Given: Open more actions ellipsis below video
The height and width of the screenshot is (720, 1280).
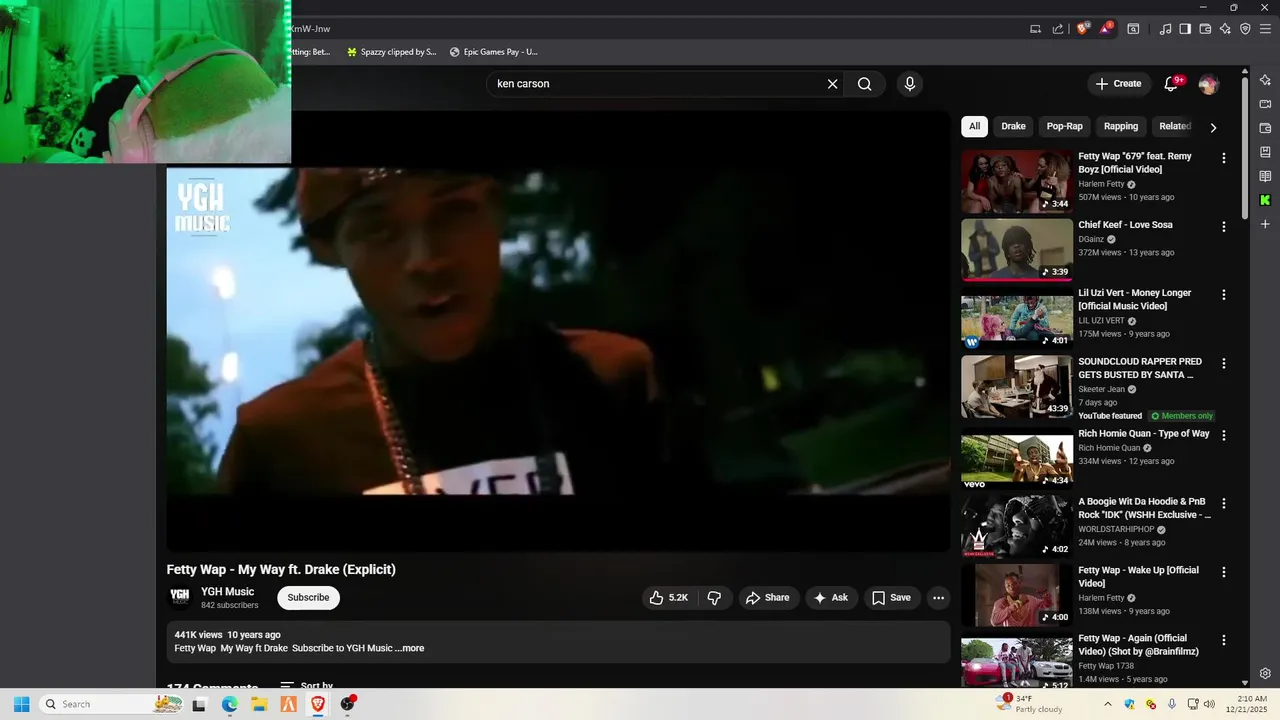Looking at the screenshot, I should click(938, 598).
